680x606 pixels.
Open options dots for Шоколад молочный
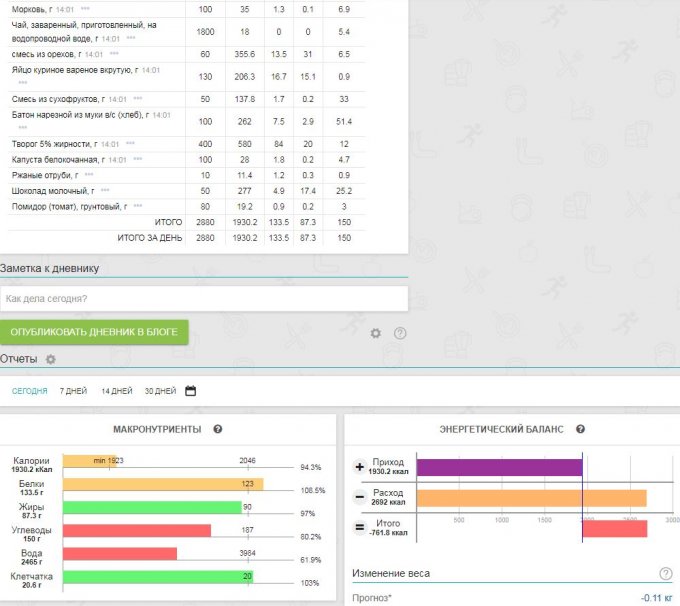(104, 190)
